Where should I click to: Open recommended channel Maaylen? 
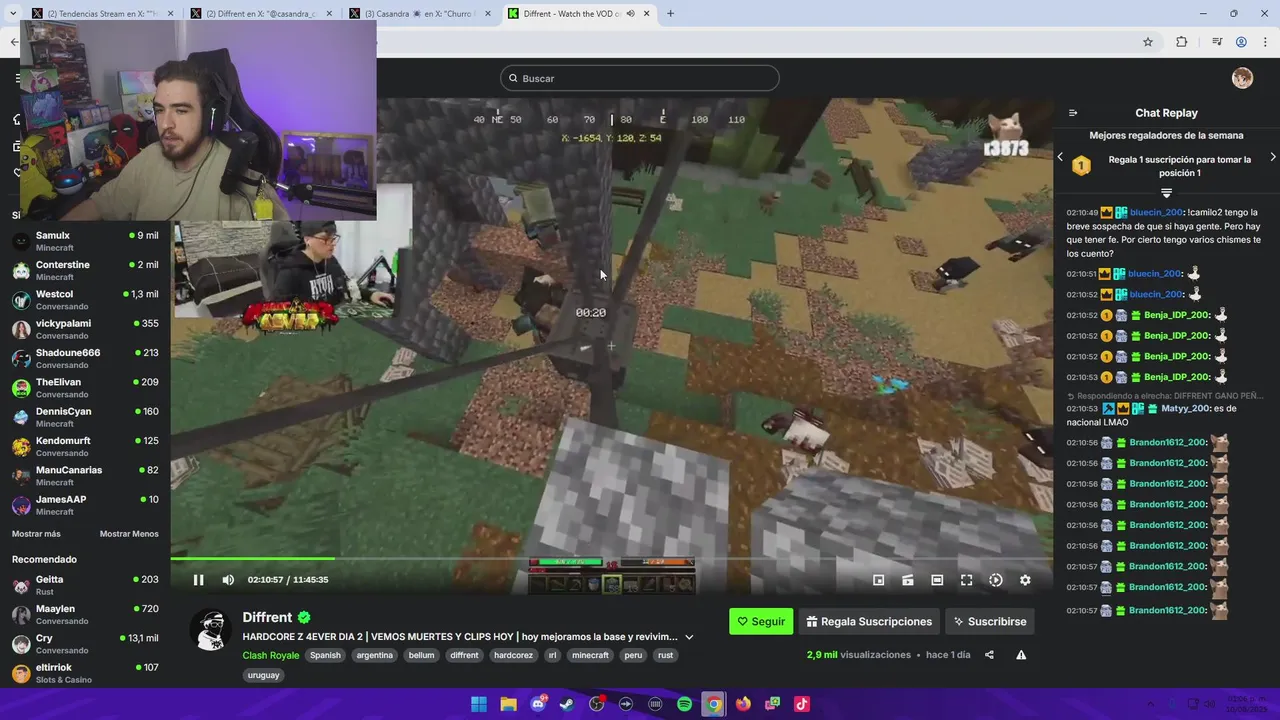pyautogui.click(x=85, y=614)
